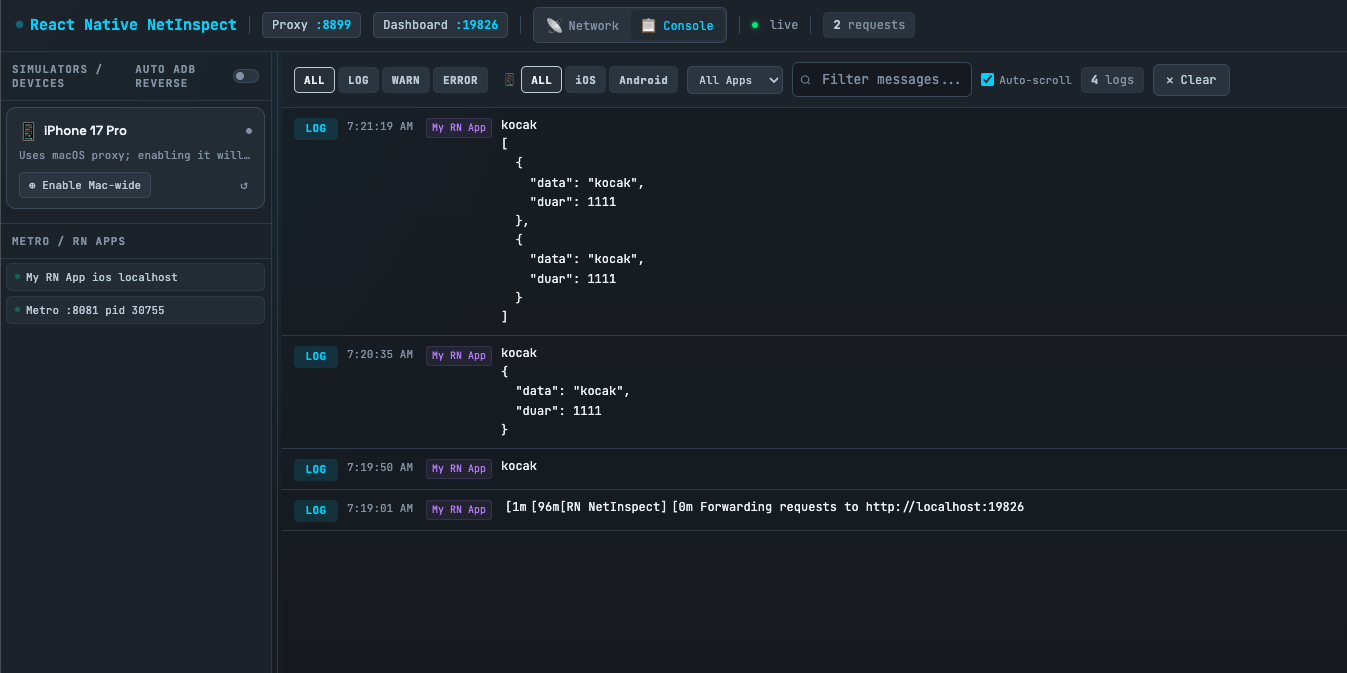Focus the Filter messages input field
This screenshot has width=1347, height=673.
pos(882,80)
